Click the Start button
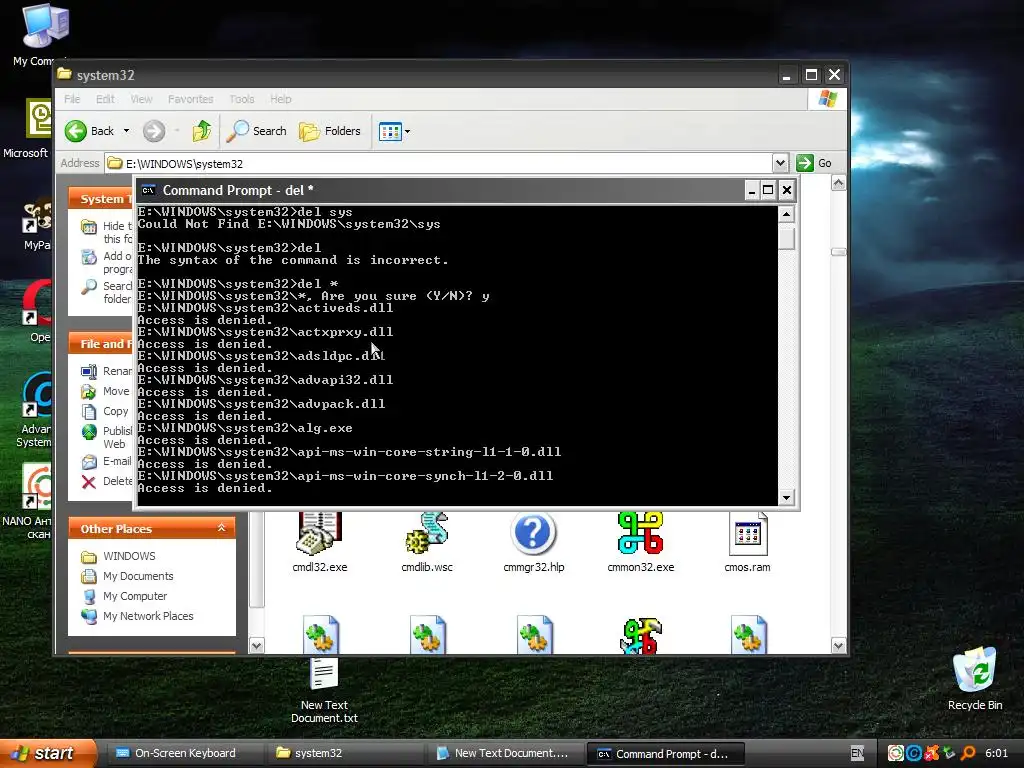 click(48, 753)
